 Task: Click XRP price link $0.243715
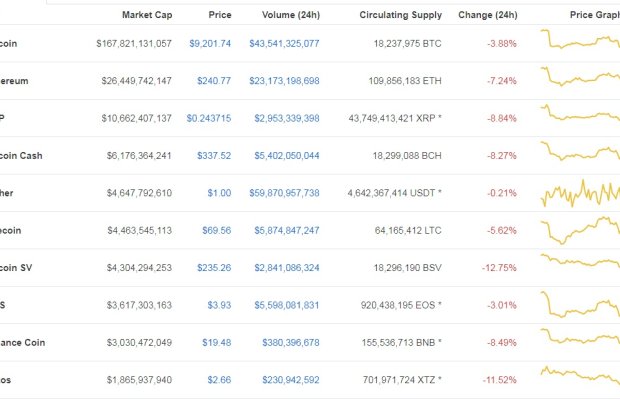coord(209,118)
